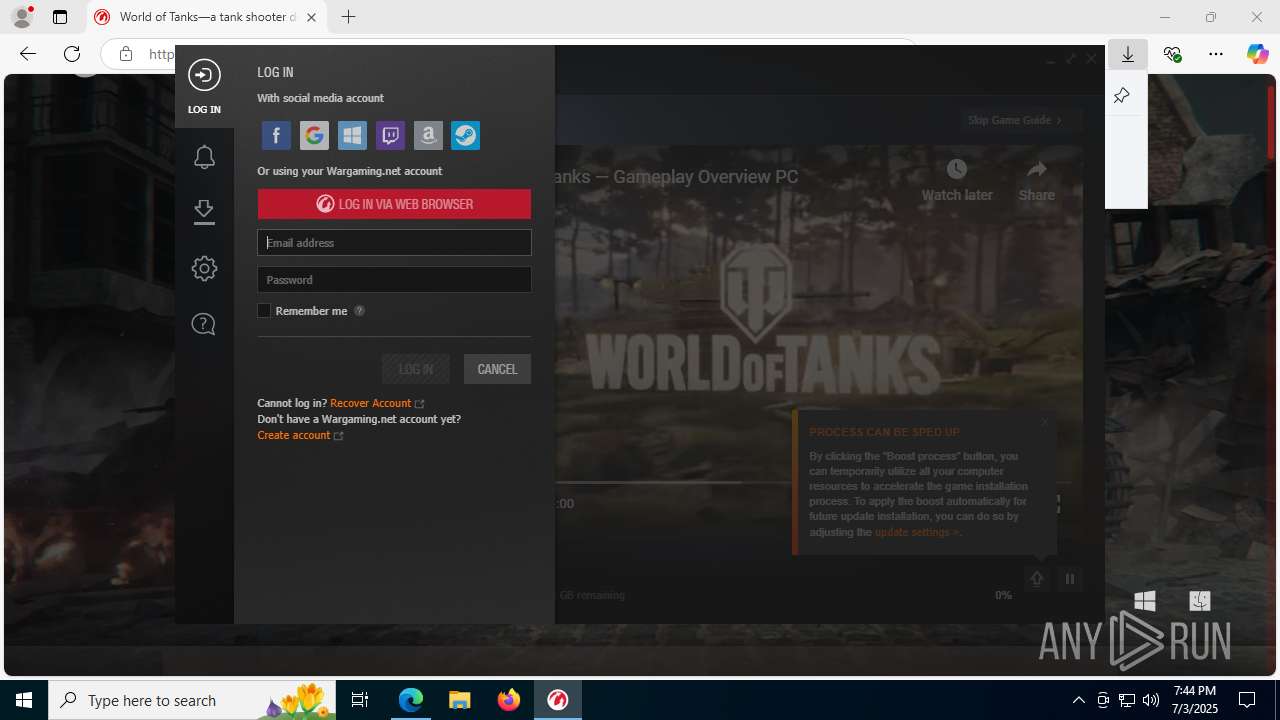
Task: Open Task View on taskbar
Action: [x=361, y=700]
